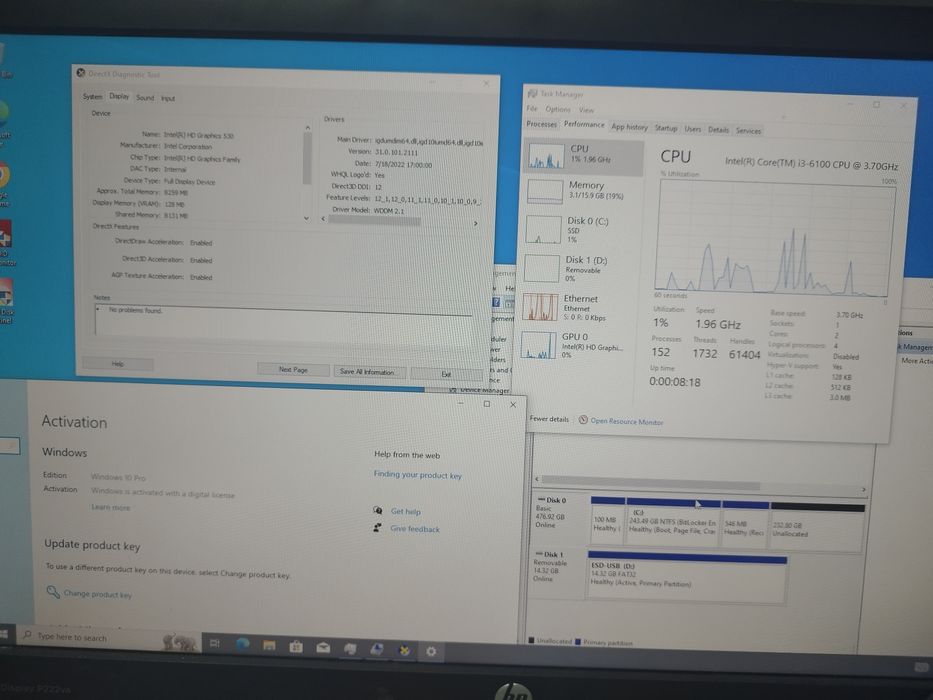Select the 100 MB Healthy partition on Disk 0

pos(607,521)
